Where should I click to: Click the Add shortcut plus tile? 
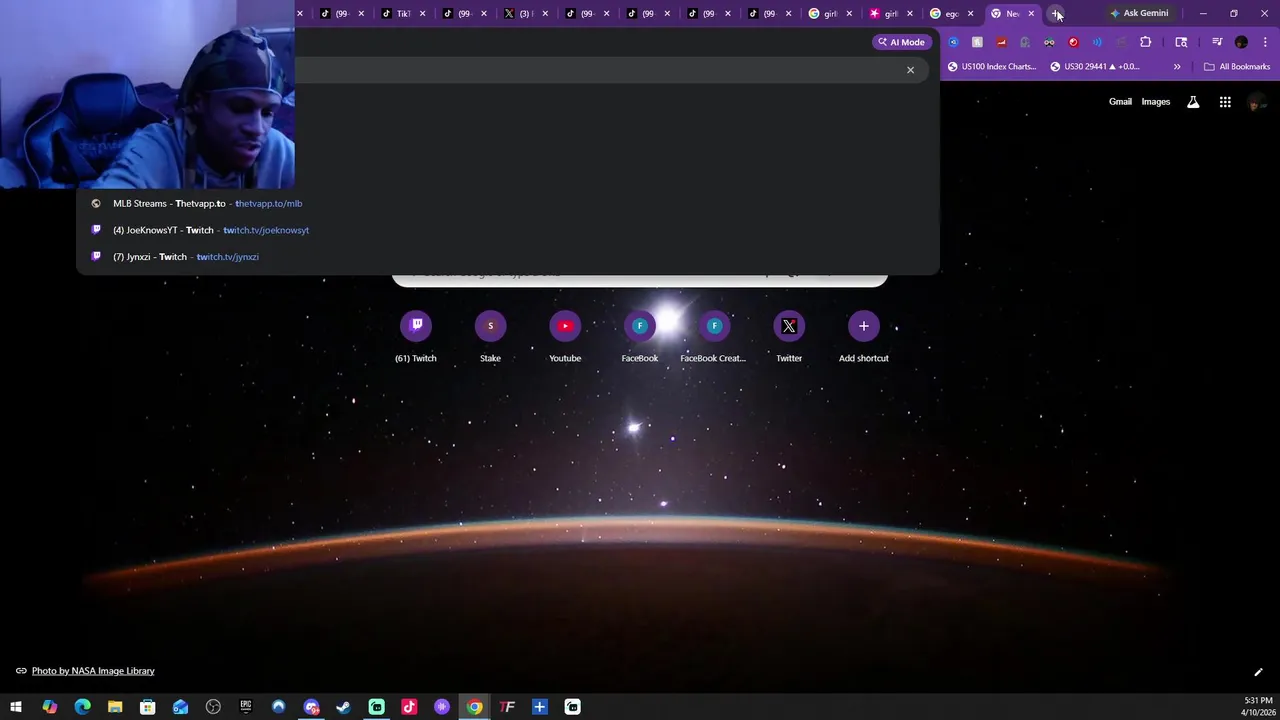[x=863, y=337]
